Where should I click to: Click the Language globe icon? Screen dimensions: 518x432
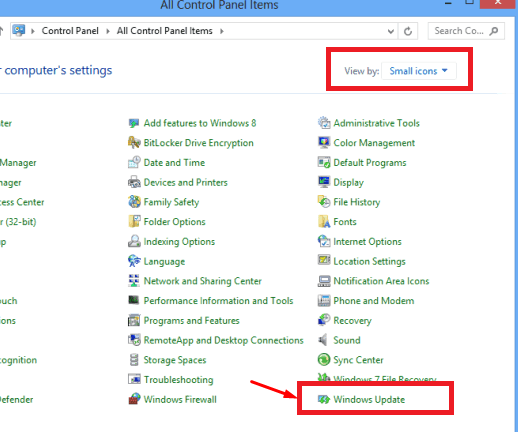pos(134,261)
